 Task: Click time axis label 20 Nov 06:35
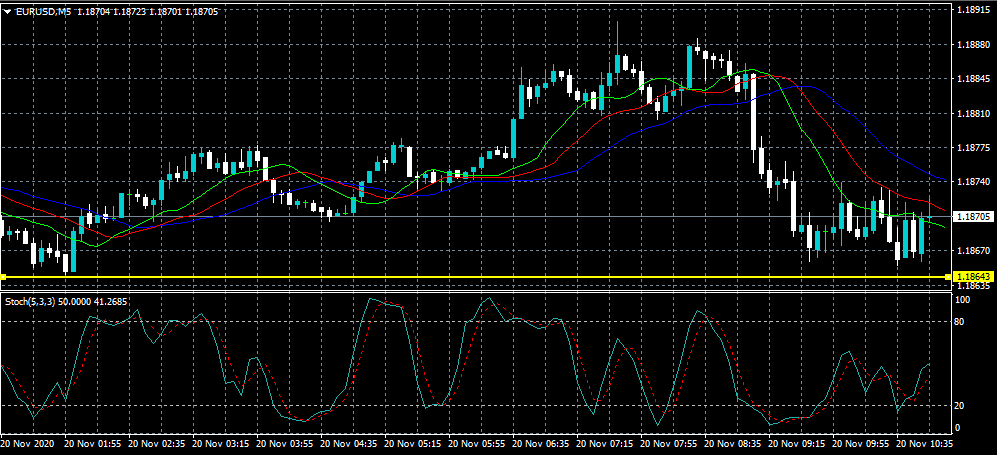pyautogui.click(x=540, y=442)
